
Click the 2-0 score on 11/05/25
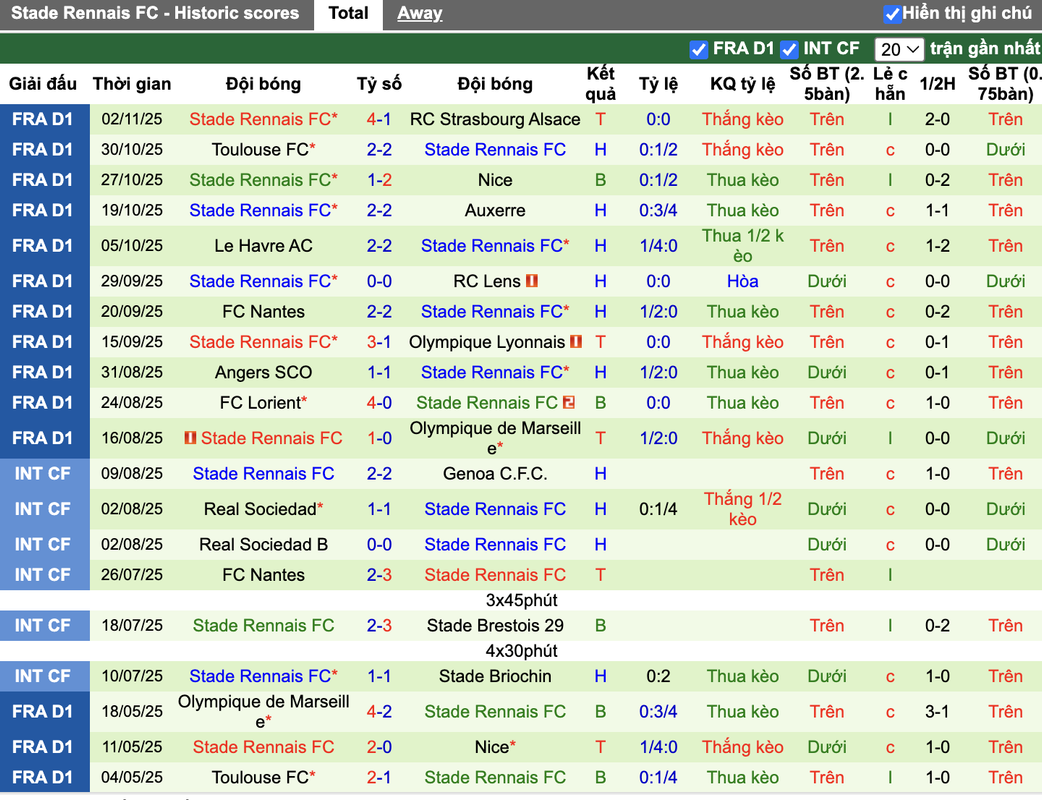pos(379,748)
